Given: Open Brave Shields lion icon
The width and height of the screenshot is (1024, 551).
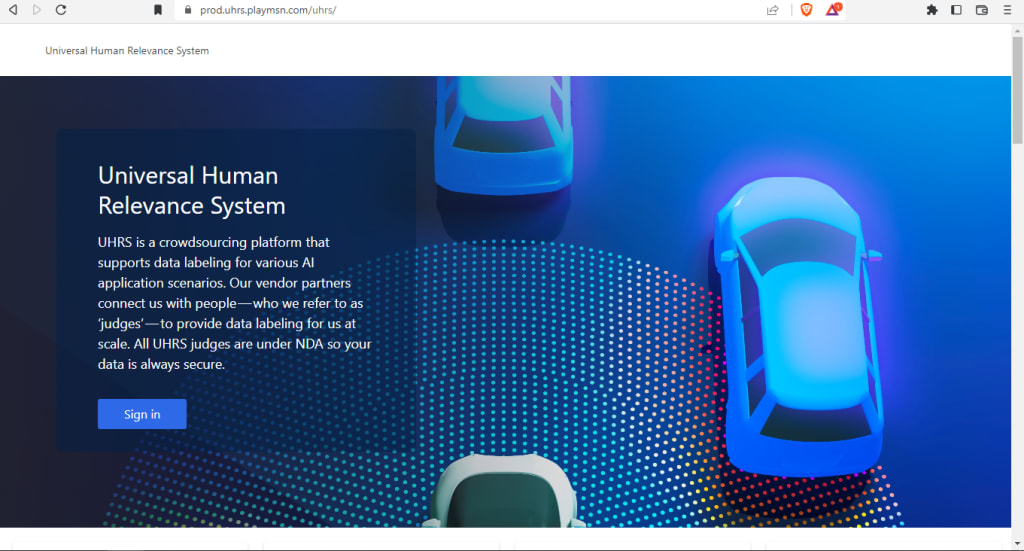Looking at the screenshot, I should click(807, 10).
